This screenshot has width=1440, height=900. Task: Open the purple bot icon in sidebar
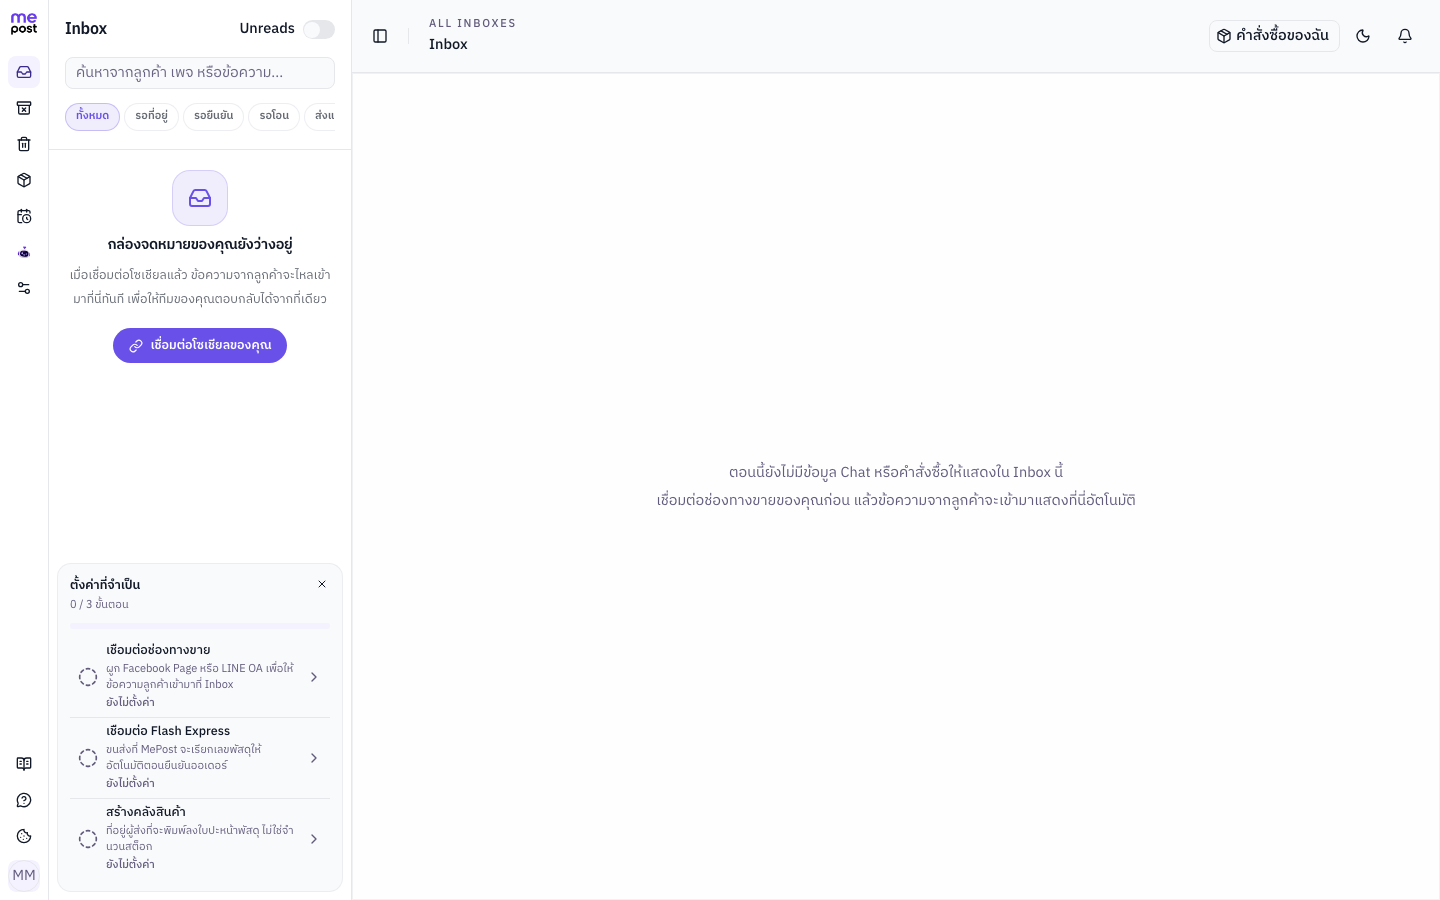pos(24,252)
